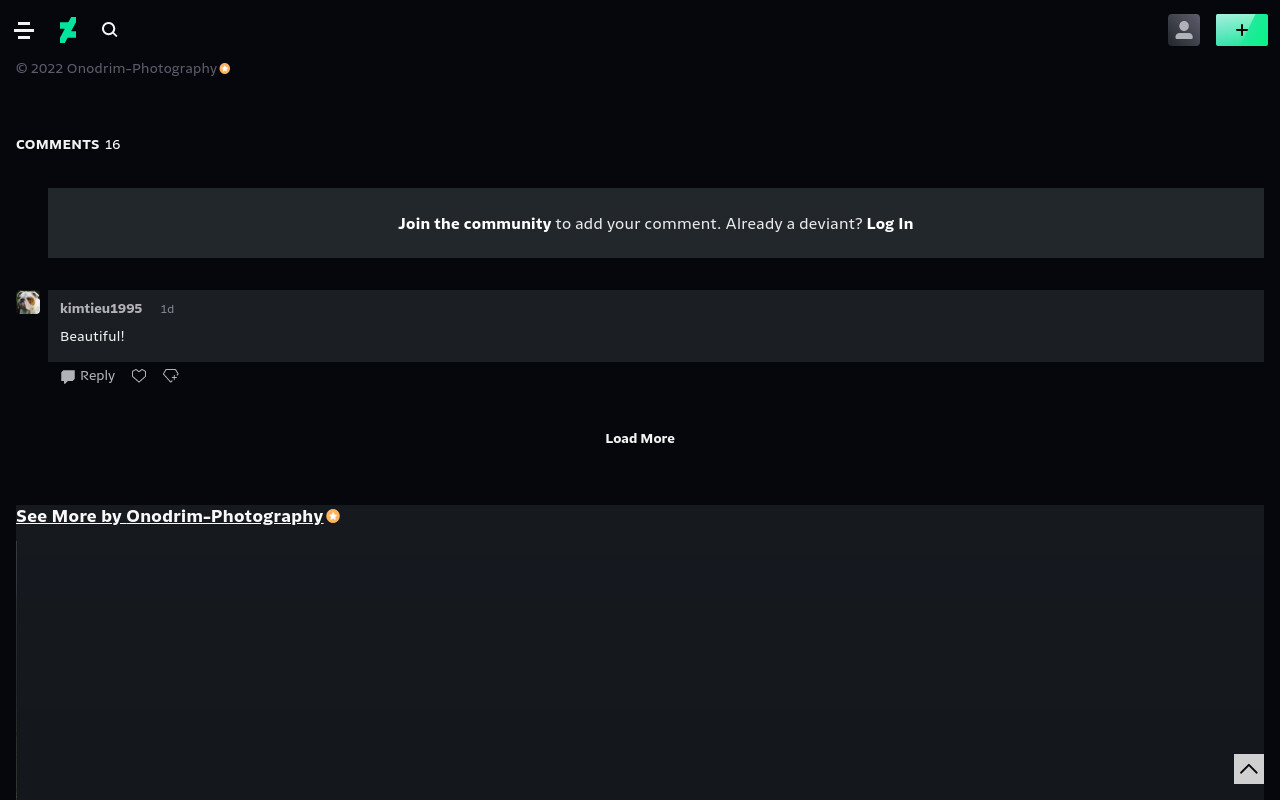
Task: Open the user profile avatar menu
Action: coord(1184,30)
